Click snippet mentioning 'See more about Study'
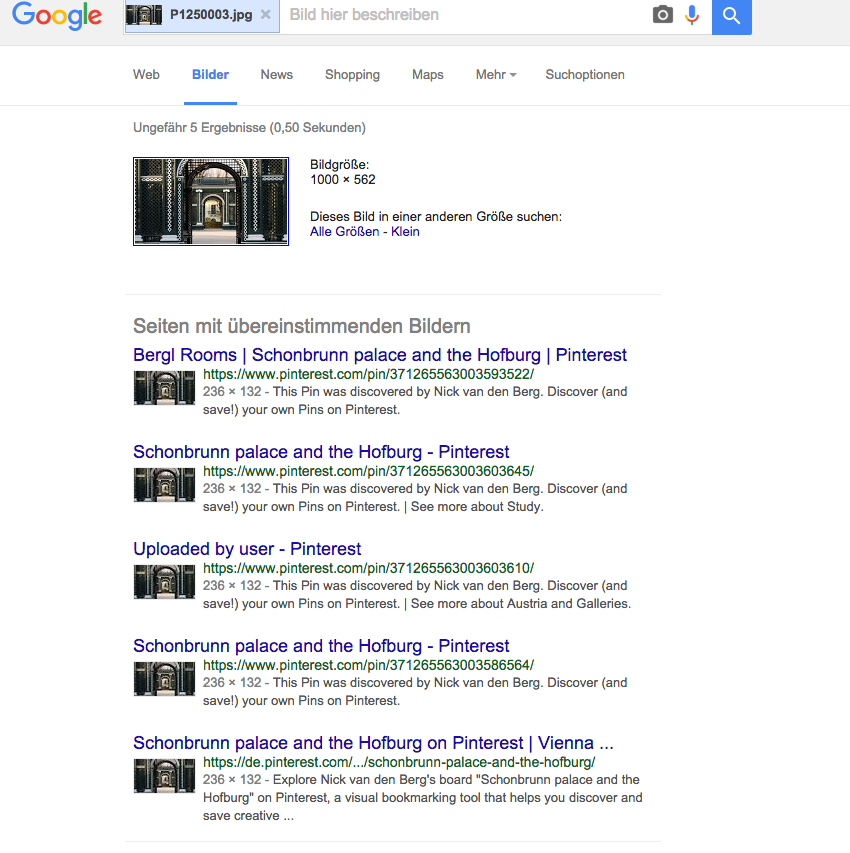850x853 pixels. [415, 497]
